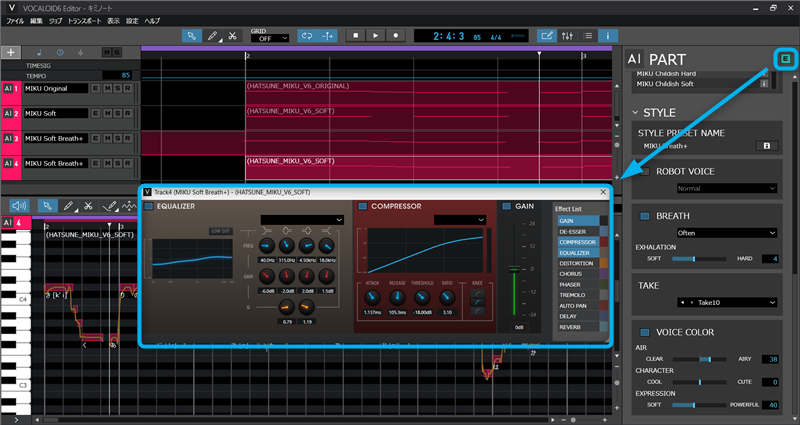Open the editor view icon in toolbar

pyautogui.click(x=546, y=36)
